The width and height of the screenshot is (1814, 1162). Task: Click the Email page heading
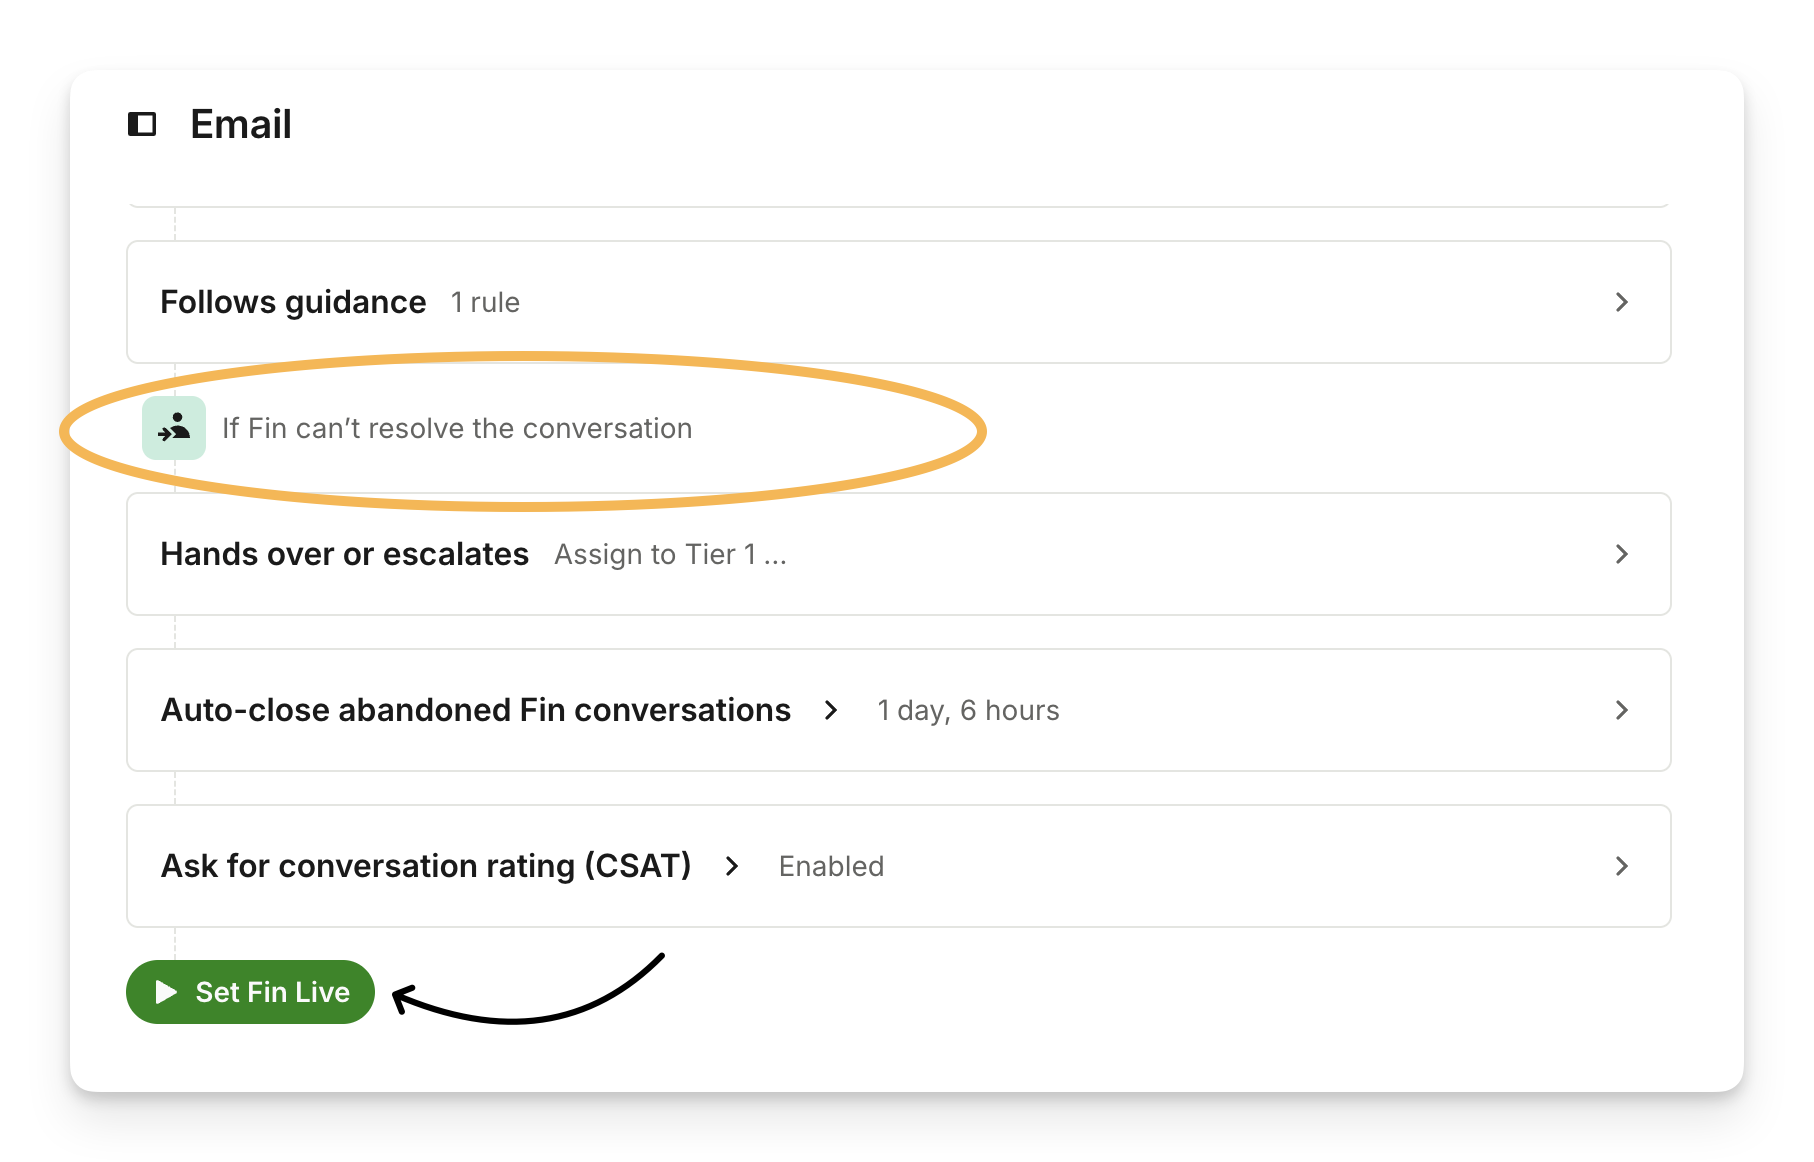click(x=241, y=124)
